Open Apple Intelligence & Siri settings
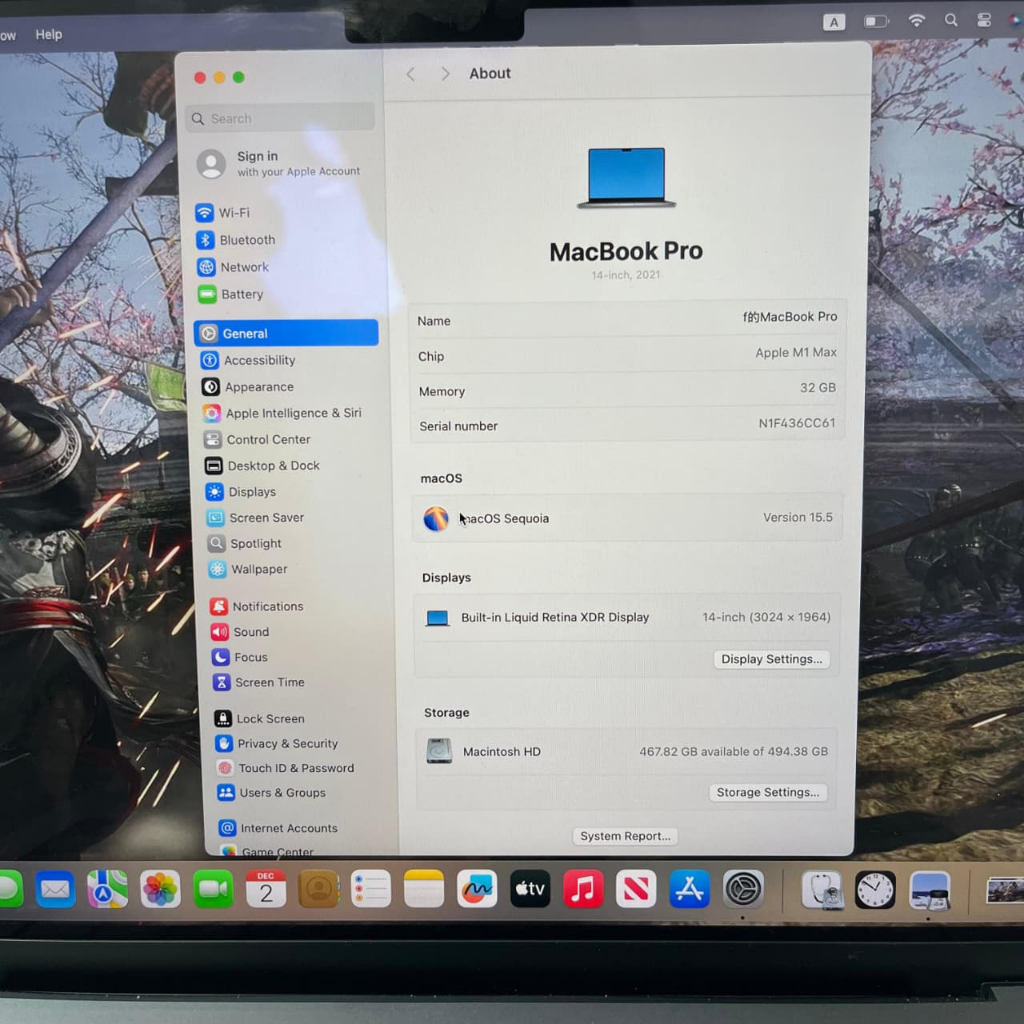Viewport: 1024px width, 1024px height. (292, 413)
